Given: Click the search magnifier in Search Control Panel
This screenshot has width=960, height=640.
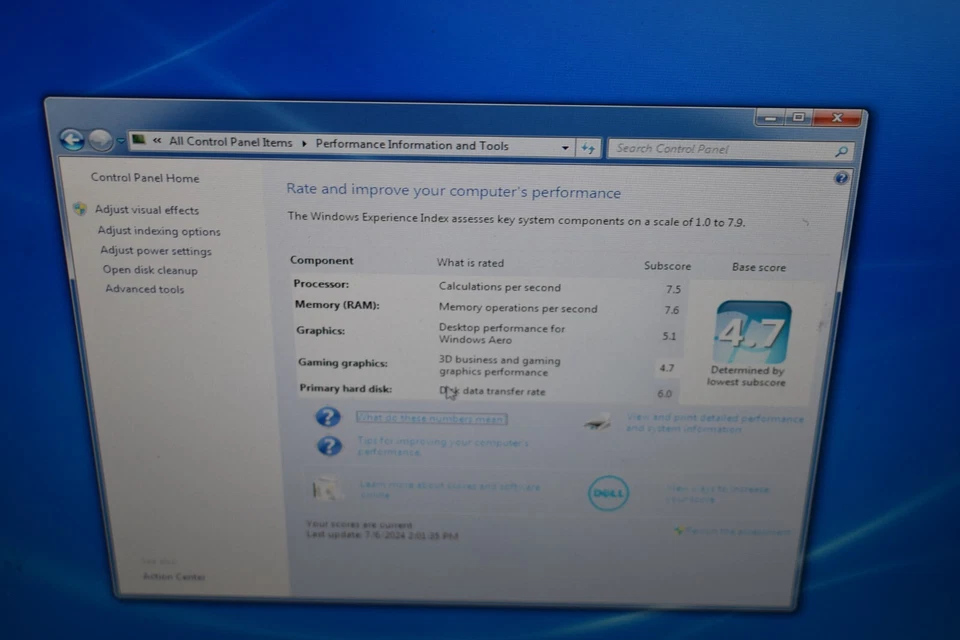Looking at the screenshot, I should [841, 150].
